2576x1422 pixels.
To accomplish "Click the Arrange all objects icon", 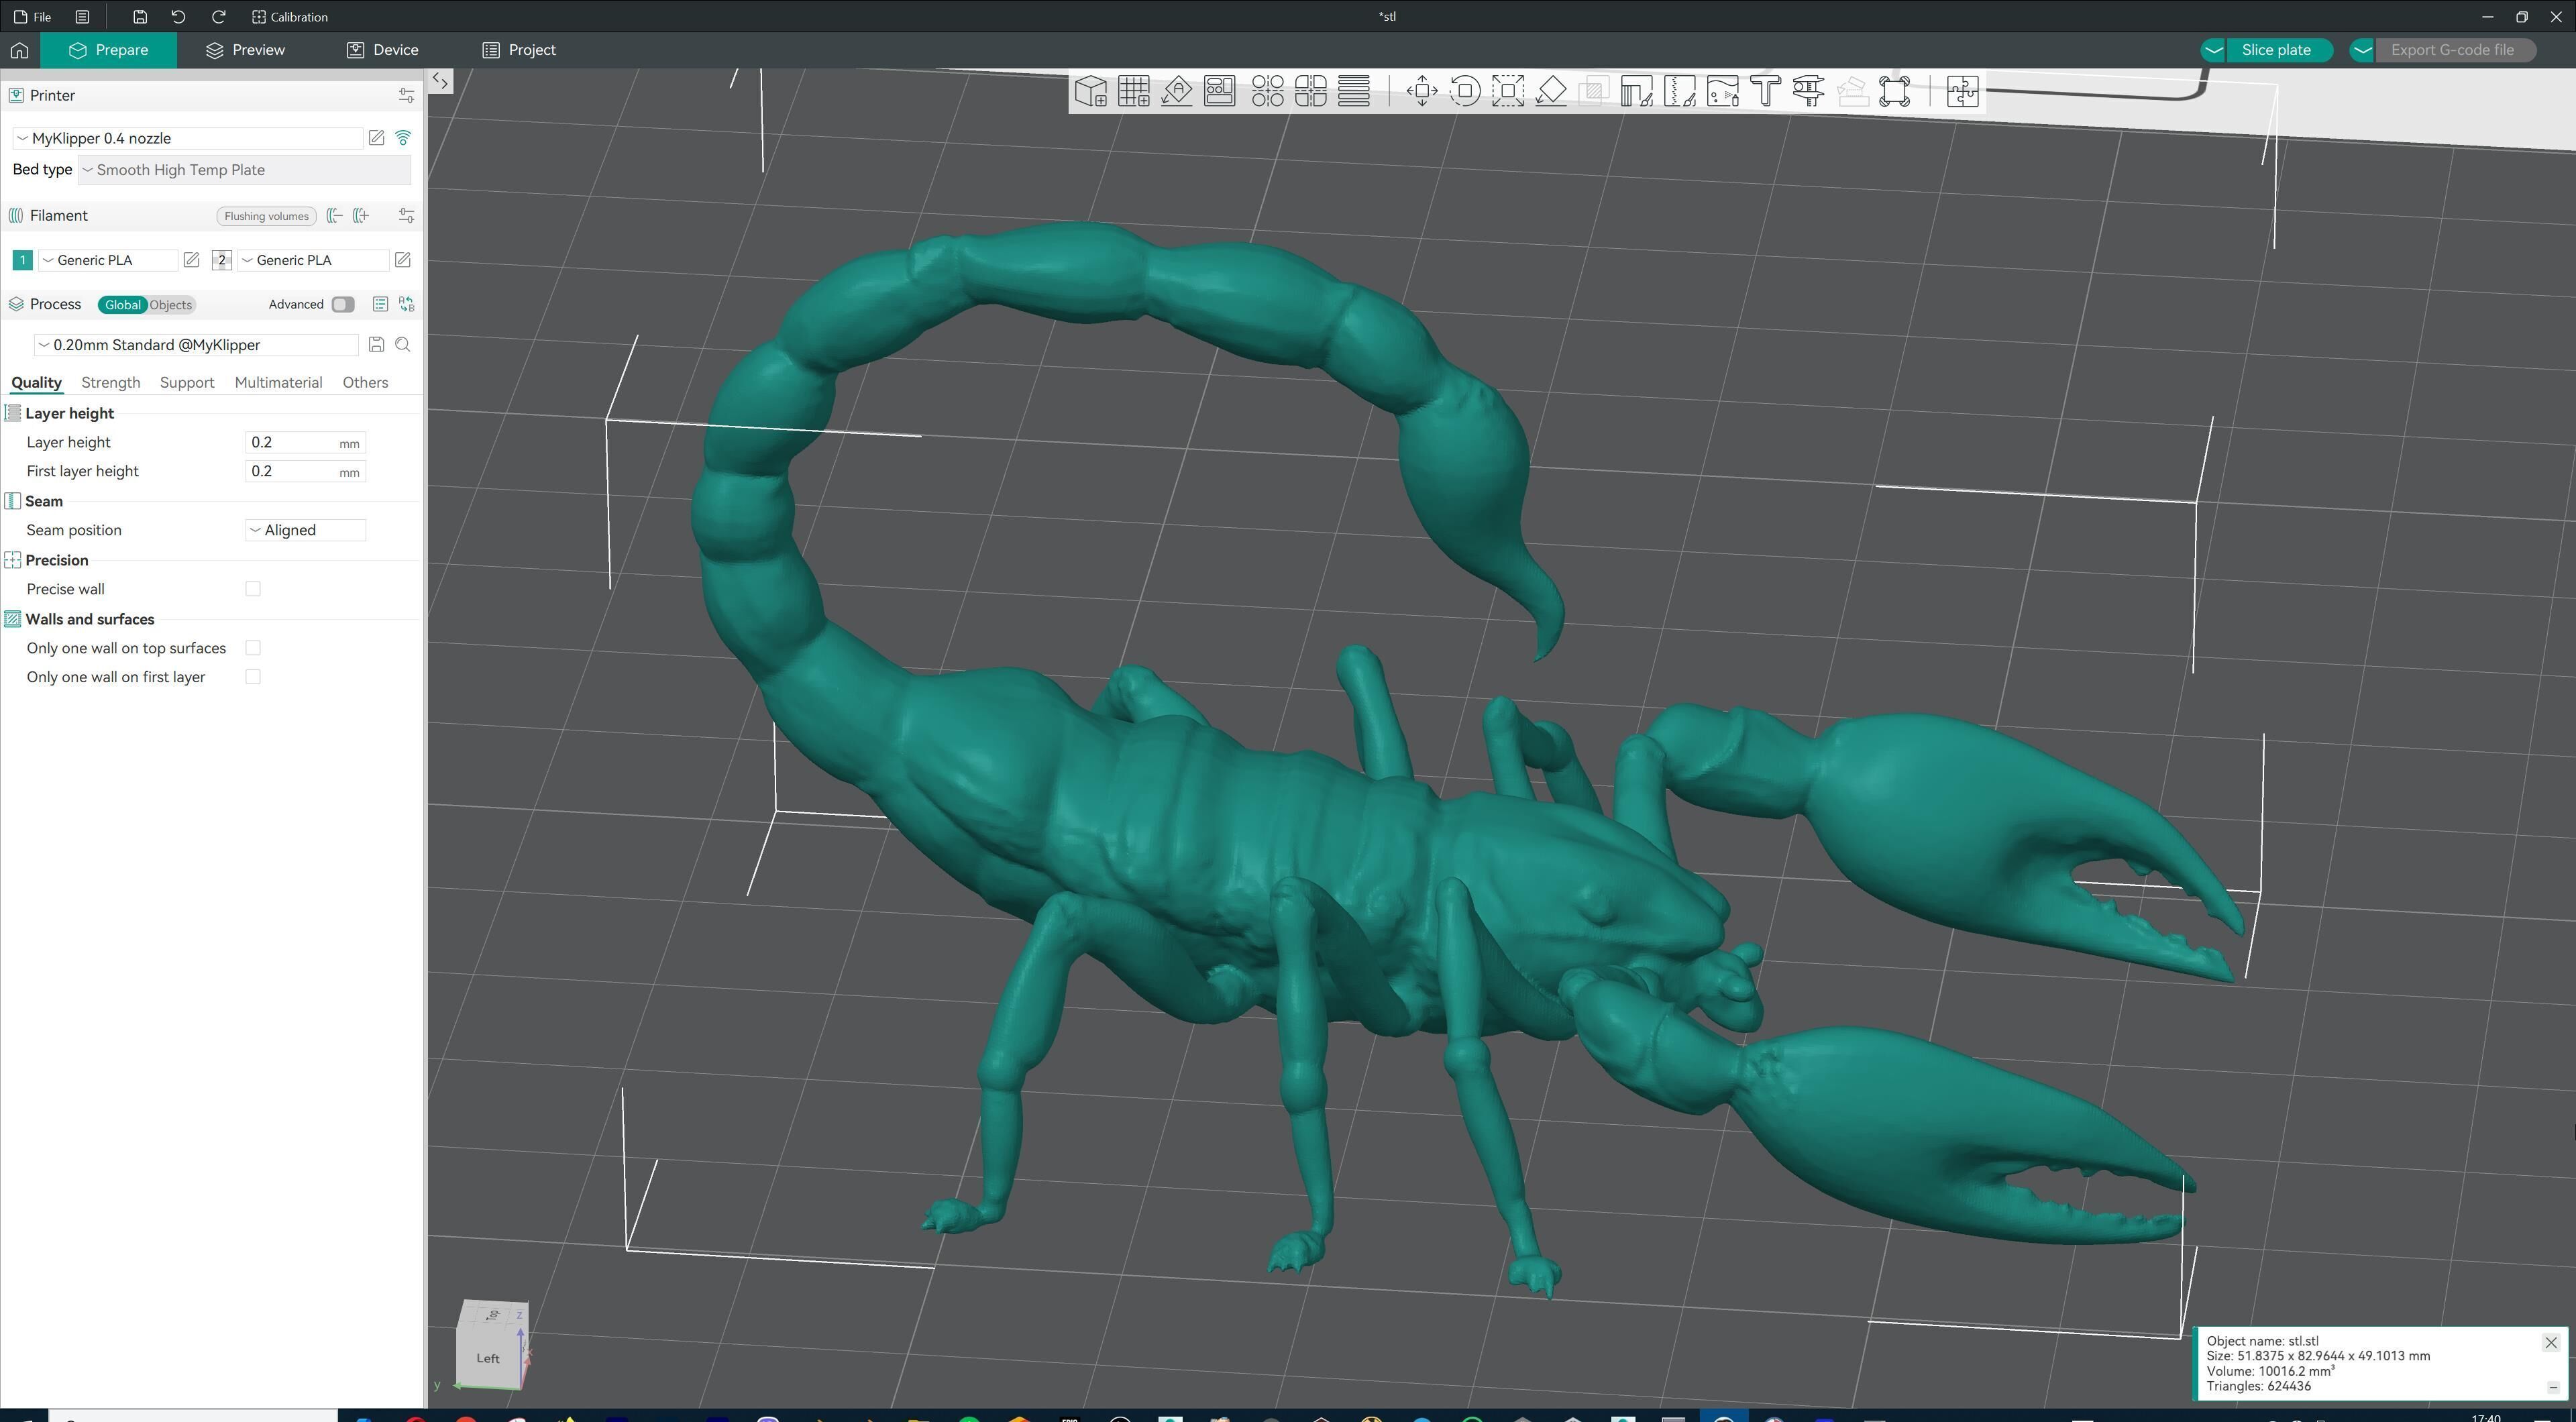I will tap(1220, 91).
